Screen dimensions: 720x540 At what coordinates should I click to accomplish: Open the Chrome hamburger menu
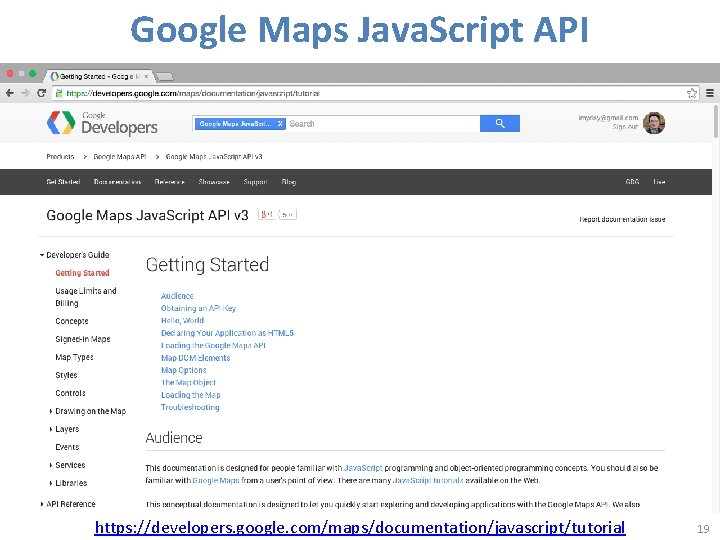click(x=710, y=93)
